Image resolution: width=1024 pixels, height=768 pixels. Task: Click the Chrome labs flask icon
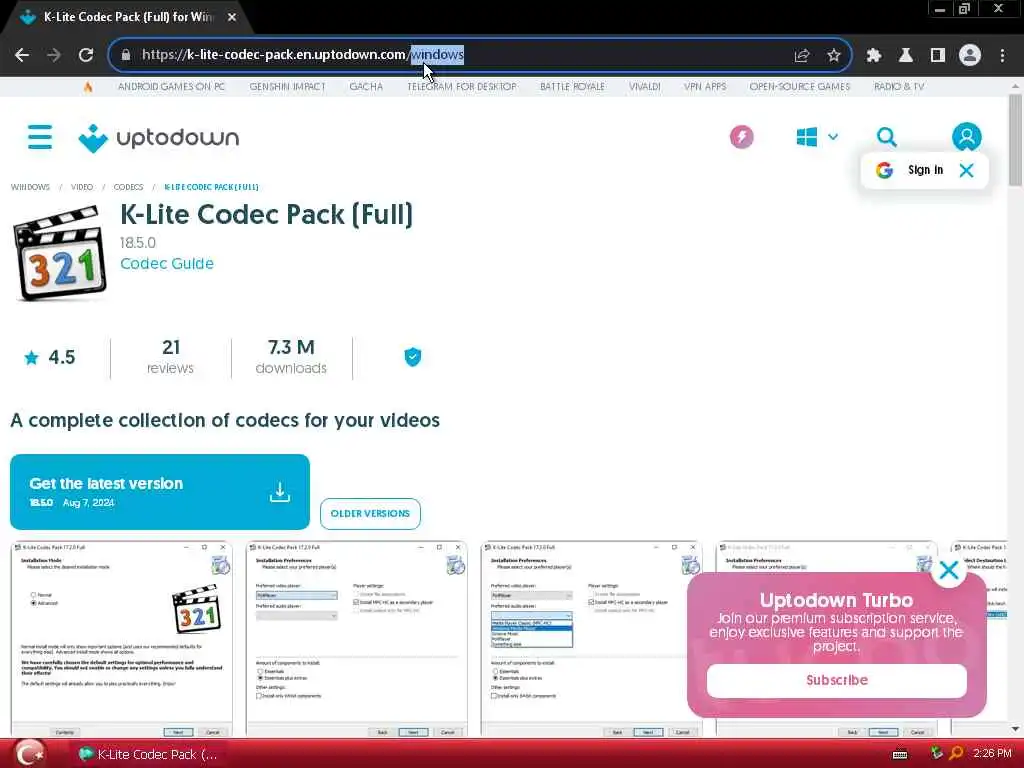tap(906, 56)
